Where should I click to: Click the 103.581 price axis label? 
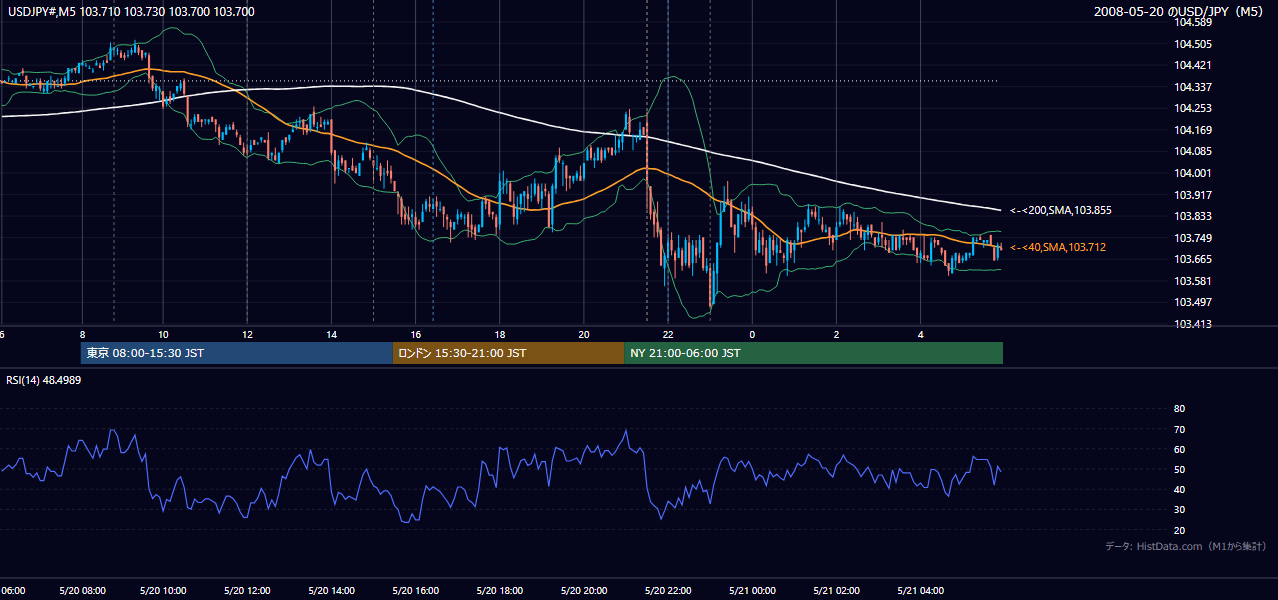click(x=1192, y=281)
